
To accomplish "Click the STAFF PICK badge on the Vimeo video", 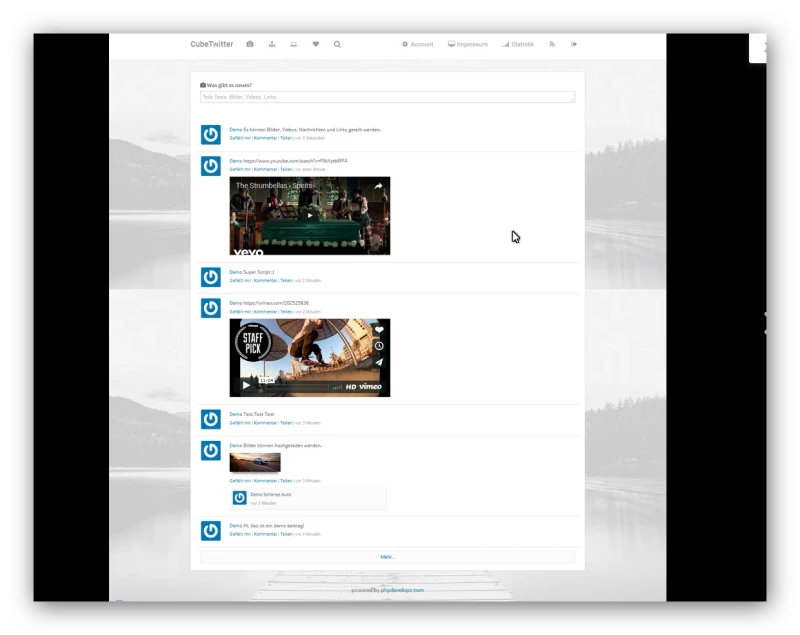I will (253, 343).
